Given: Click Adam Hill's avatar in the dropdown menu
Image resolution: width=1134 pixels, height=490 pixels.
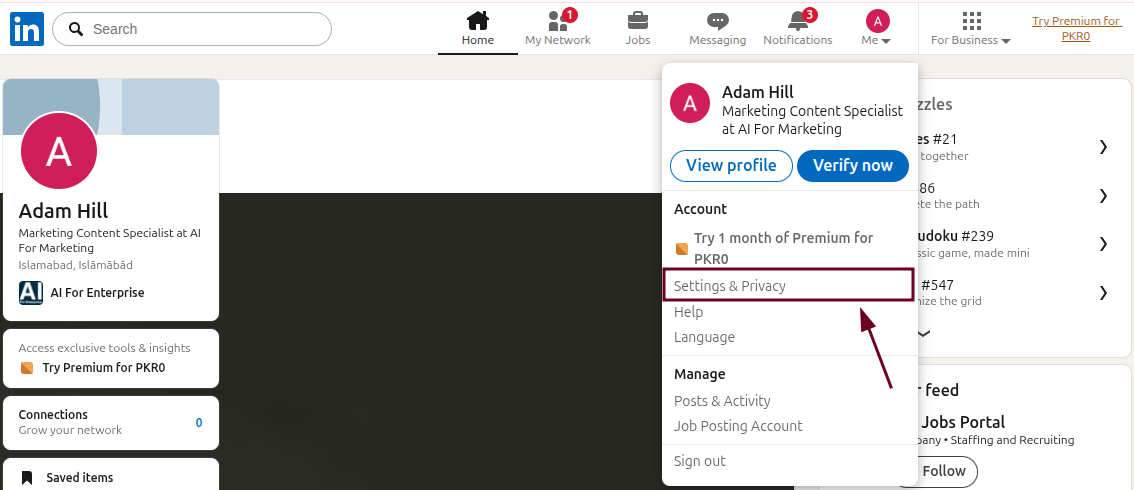Looking at the screenshot, I should coord(690,103).
